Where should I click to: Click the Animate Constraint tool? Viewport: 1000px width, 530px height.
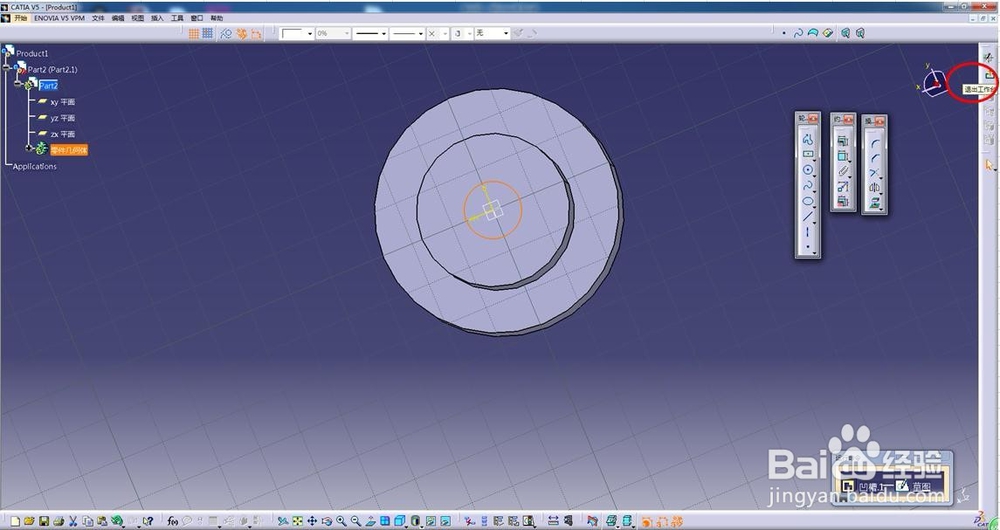842,187
